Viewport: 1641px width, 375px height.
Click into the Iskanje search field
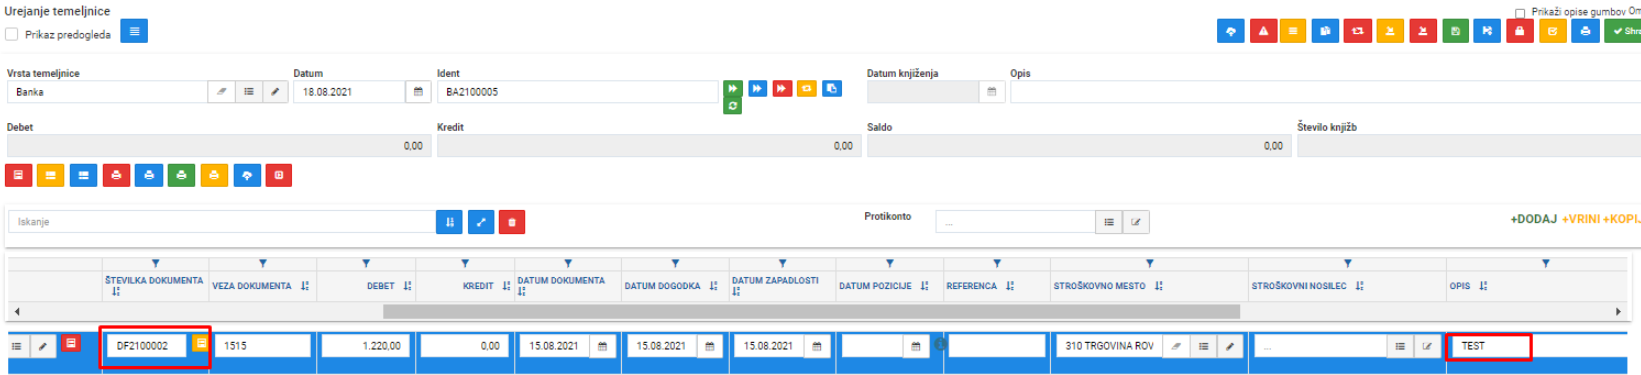pos(222,222)
